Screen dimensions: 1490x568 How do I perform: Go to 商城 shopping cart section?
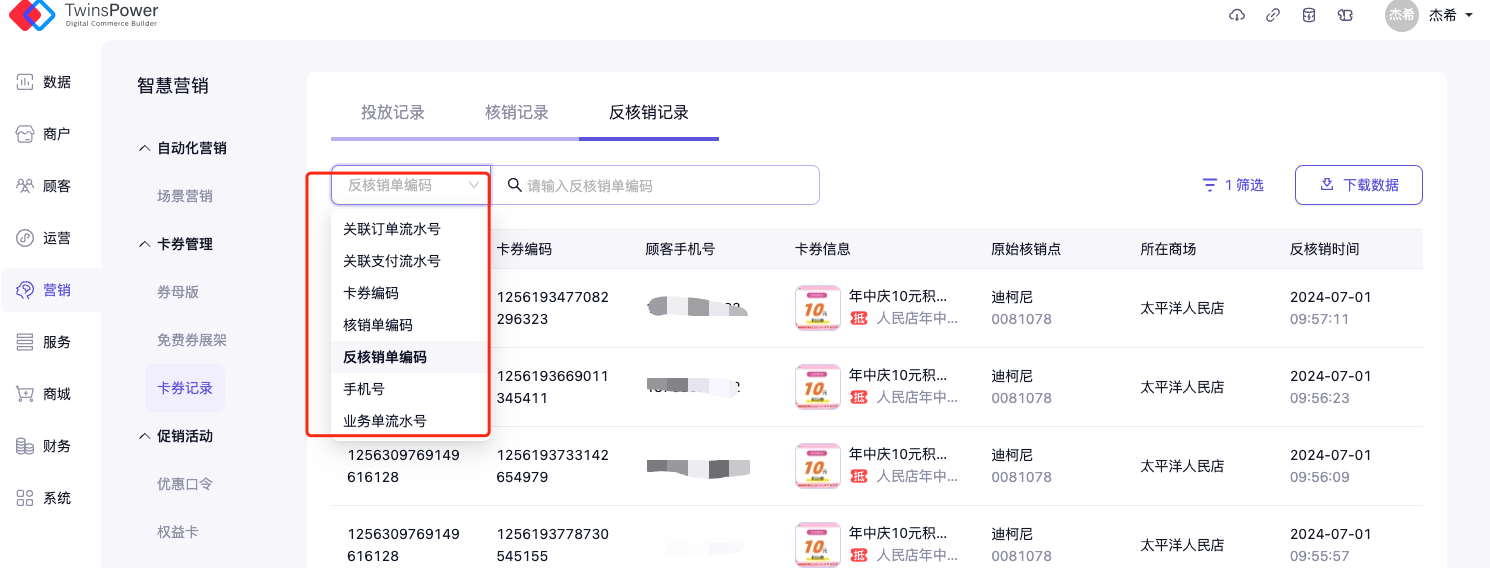(45, 394)
